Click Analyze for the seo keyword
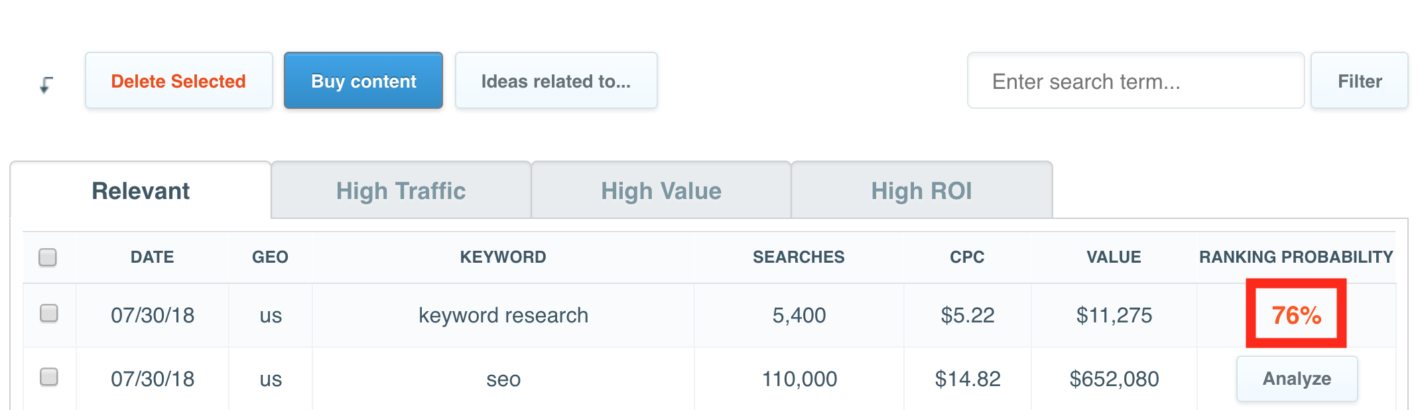 (x=1296, y=379)
